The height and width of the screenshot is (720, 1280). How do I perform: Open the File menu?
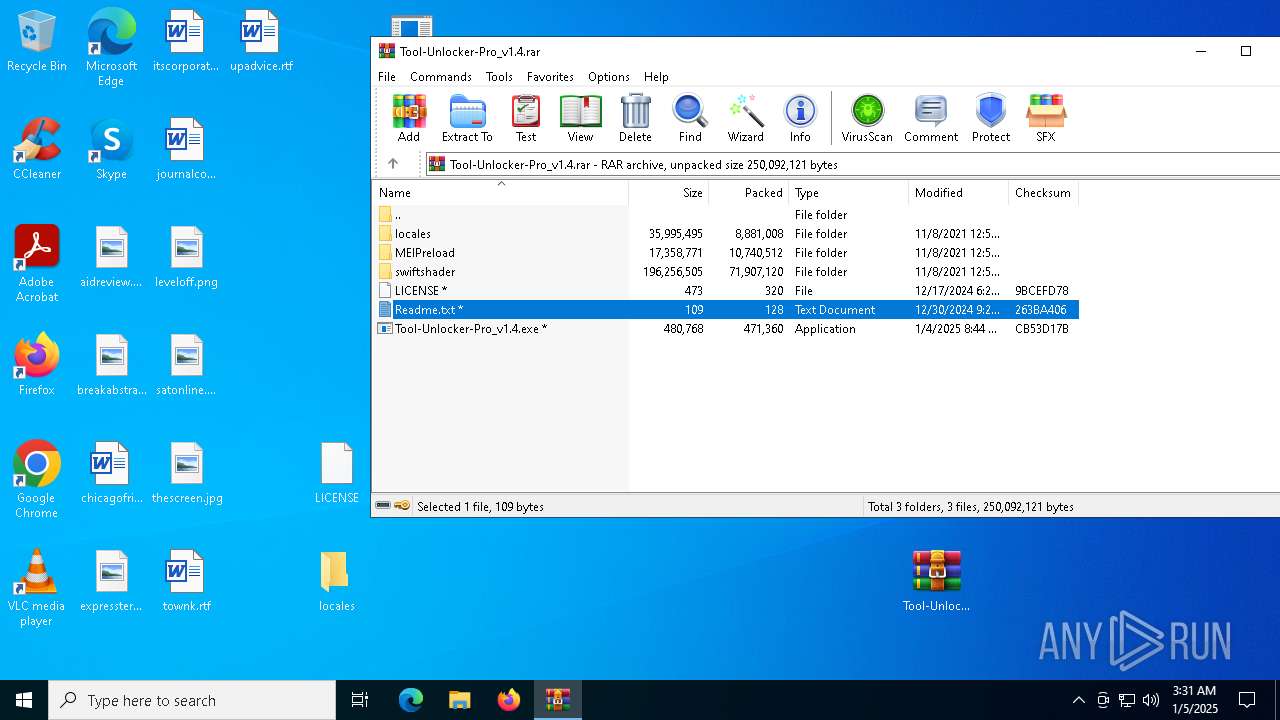pos(387,77)
